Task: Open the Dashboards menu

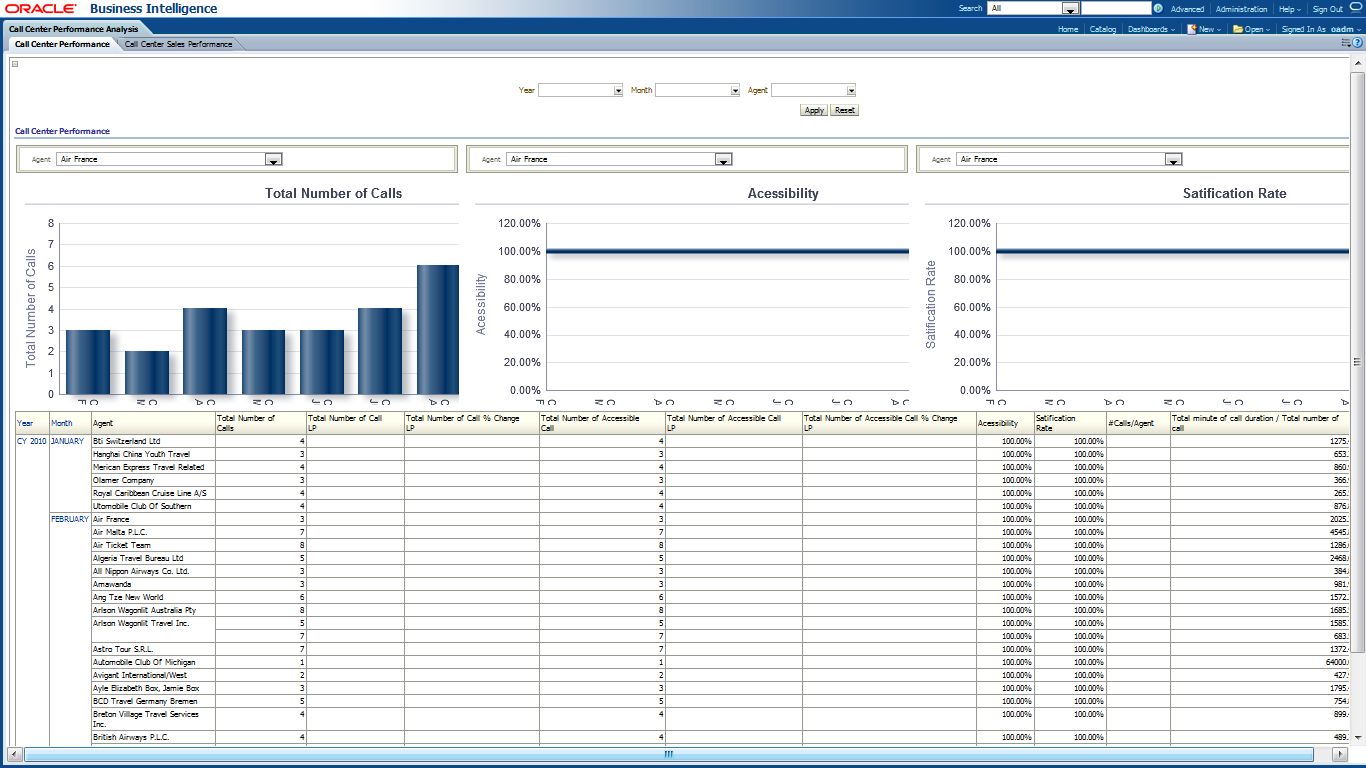Action: click(1151, 29)
